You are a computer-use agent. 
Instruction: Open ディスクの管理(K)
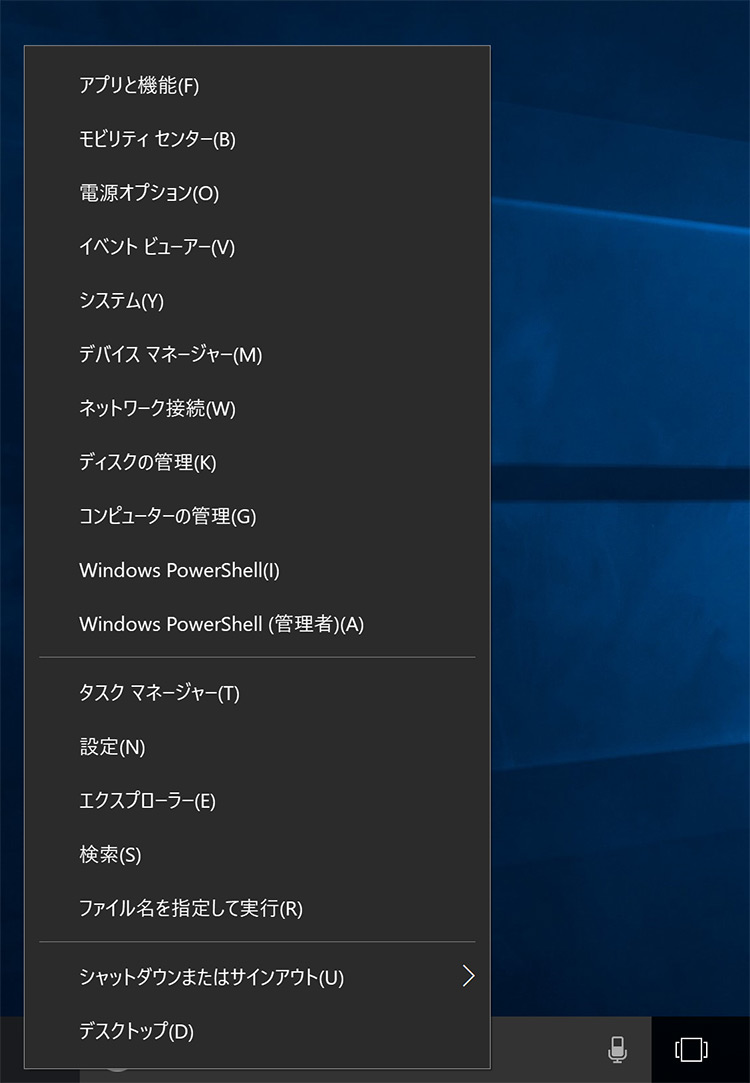147,463
